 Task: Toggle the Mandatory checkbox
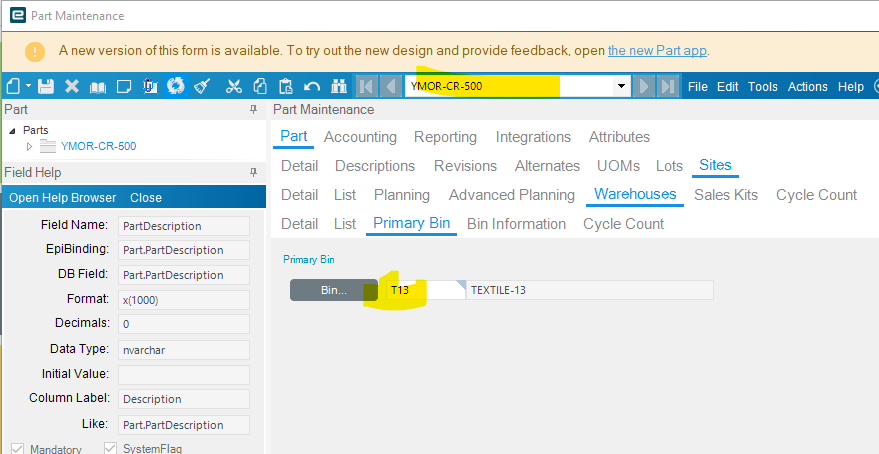(x=17, y=449)
